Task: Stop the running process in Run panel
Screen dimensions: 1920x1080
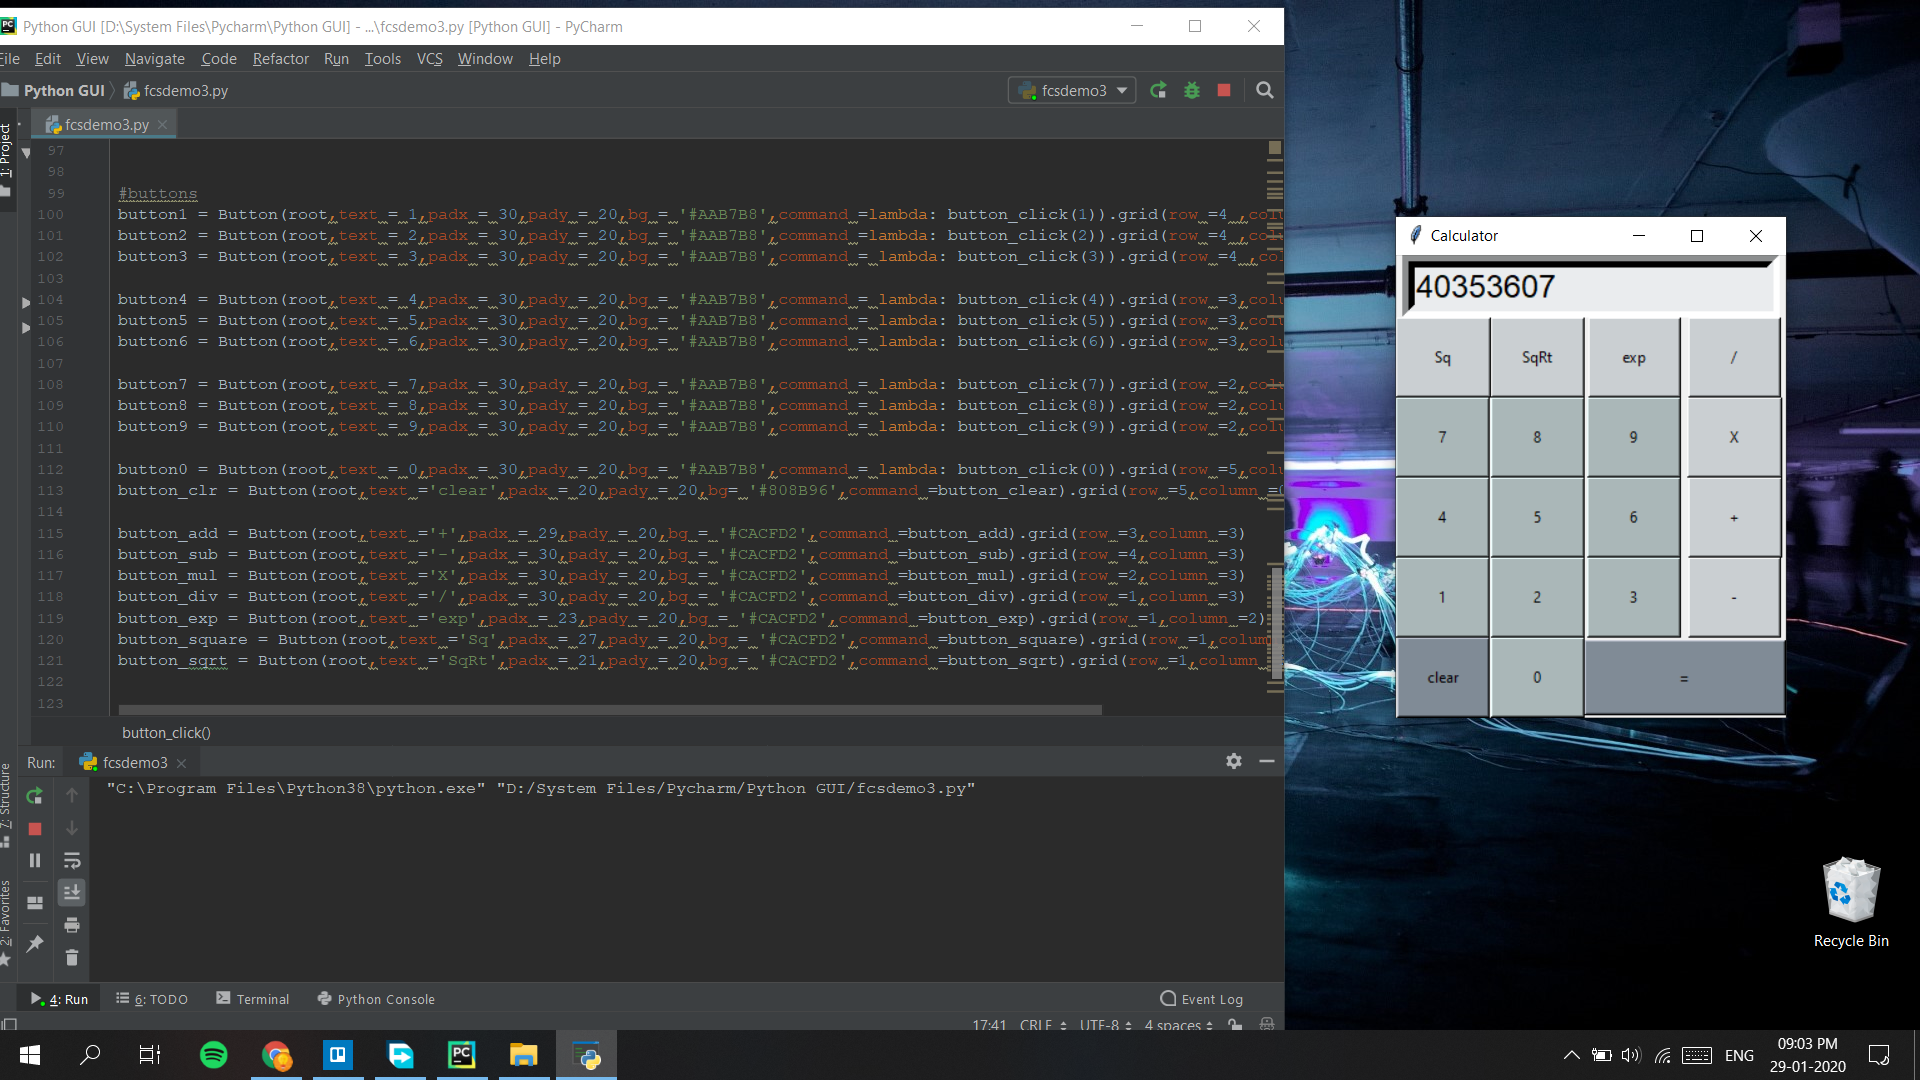Action: click(34, 829)
